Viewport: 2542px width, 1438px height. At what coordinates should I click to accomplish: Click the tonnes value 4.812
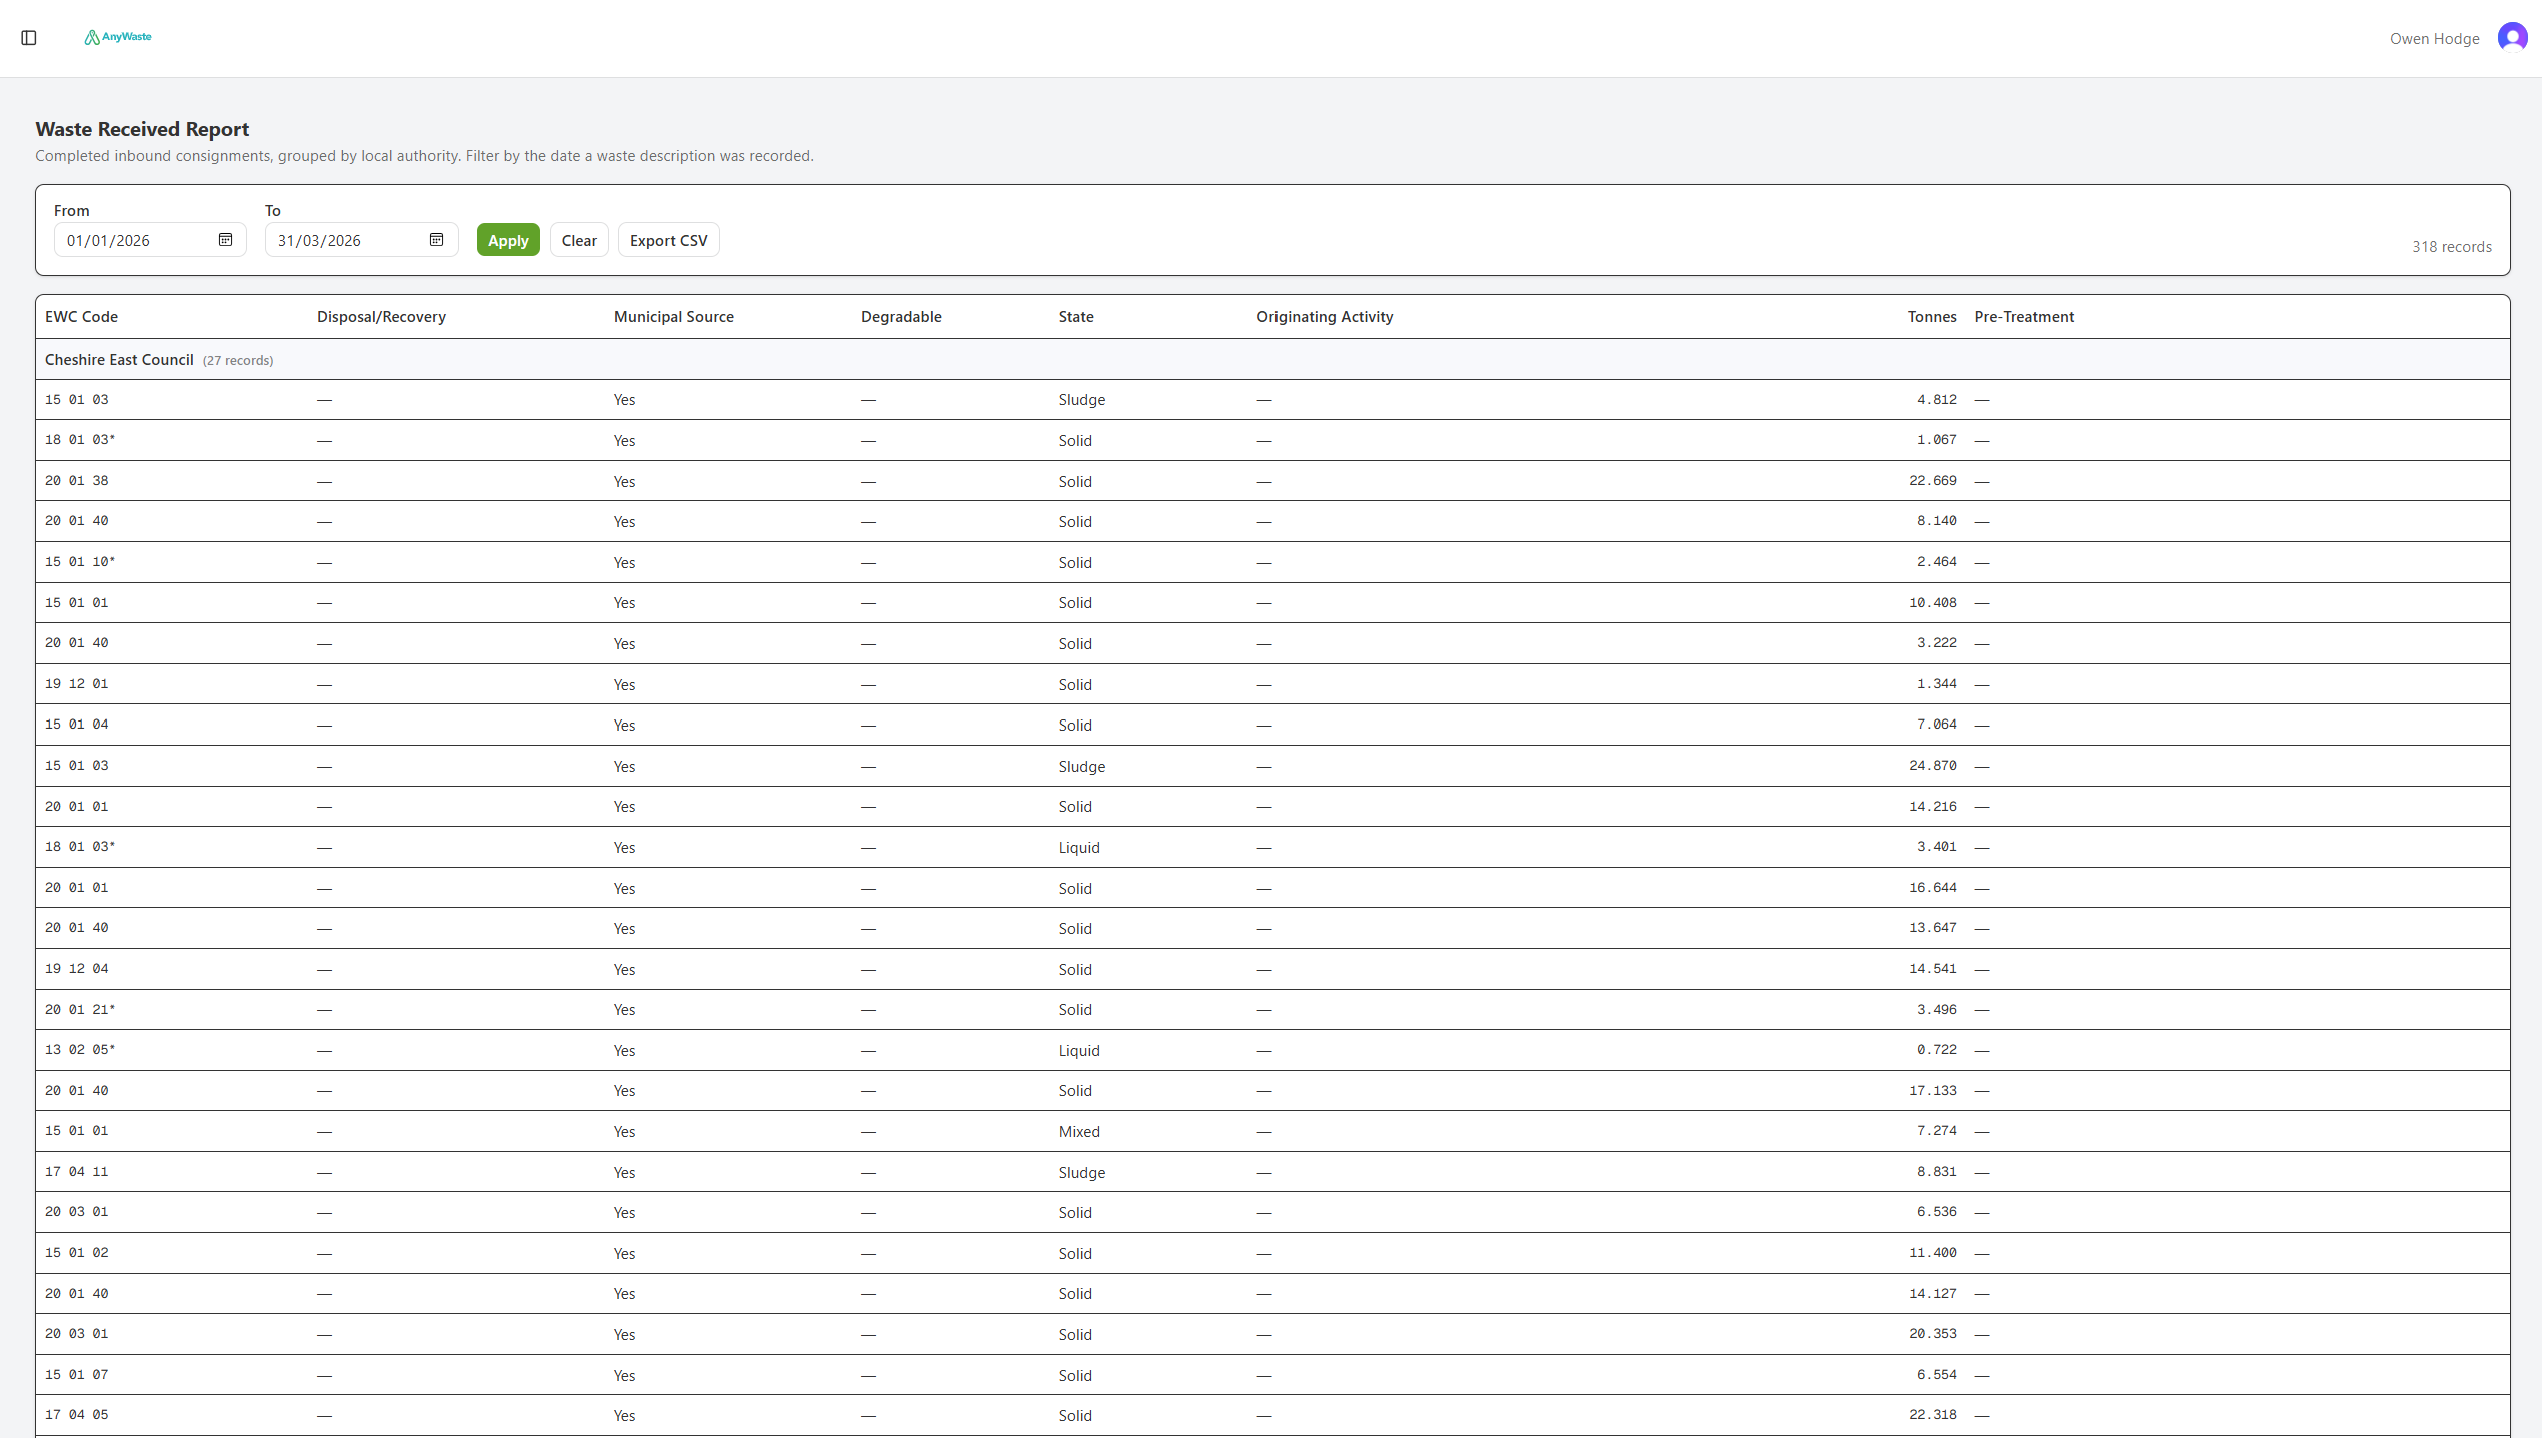coord(1936,400)
